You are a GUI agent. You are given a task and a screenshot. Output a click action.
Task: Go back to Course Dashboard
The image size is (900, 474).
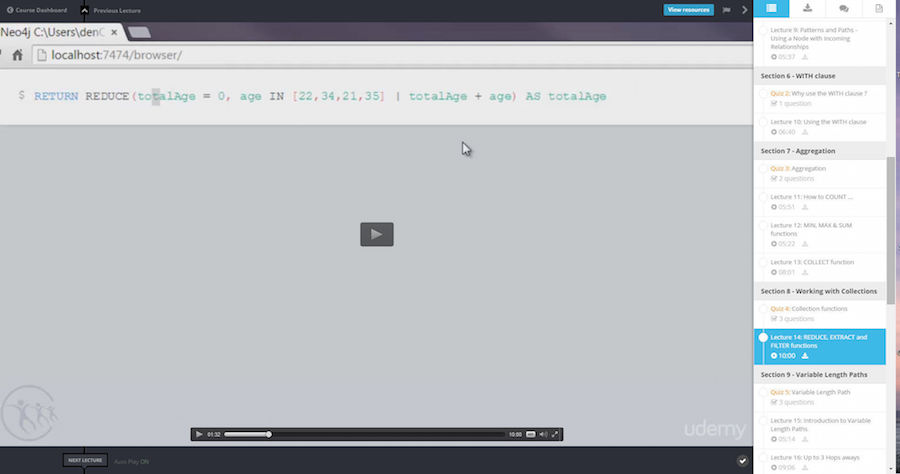37,10
